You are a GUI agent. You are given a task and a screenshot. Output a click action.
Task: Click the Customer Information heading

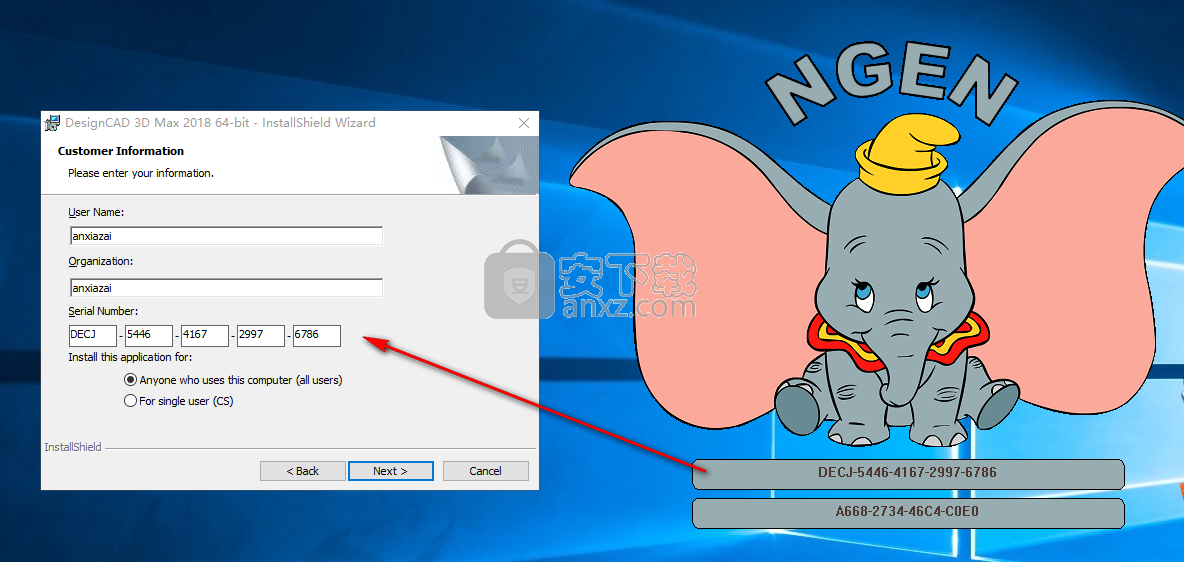pos(121,151)
